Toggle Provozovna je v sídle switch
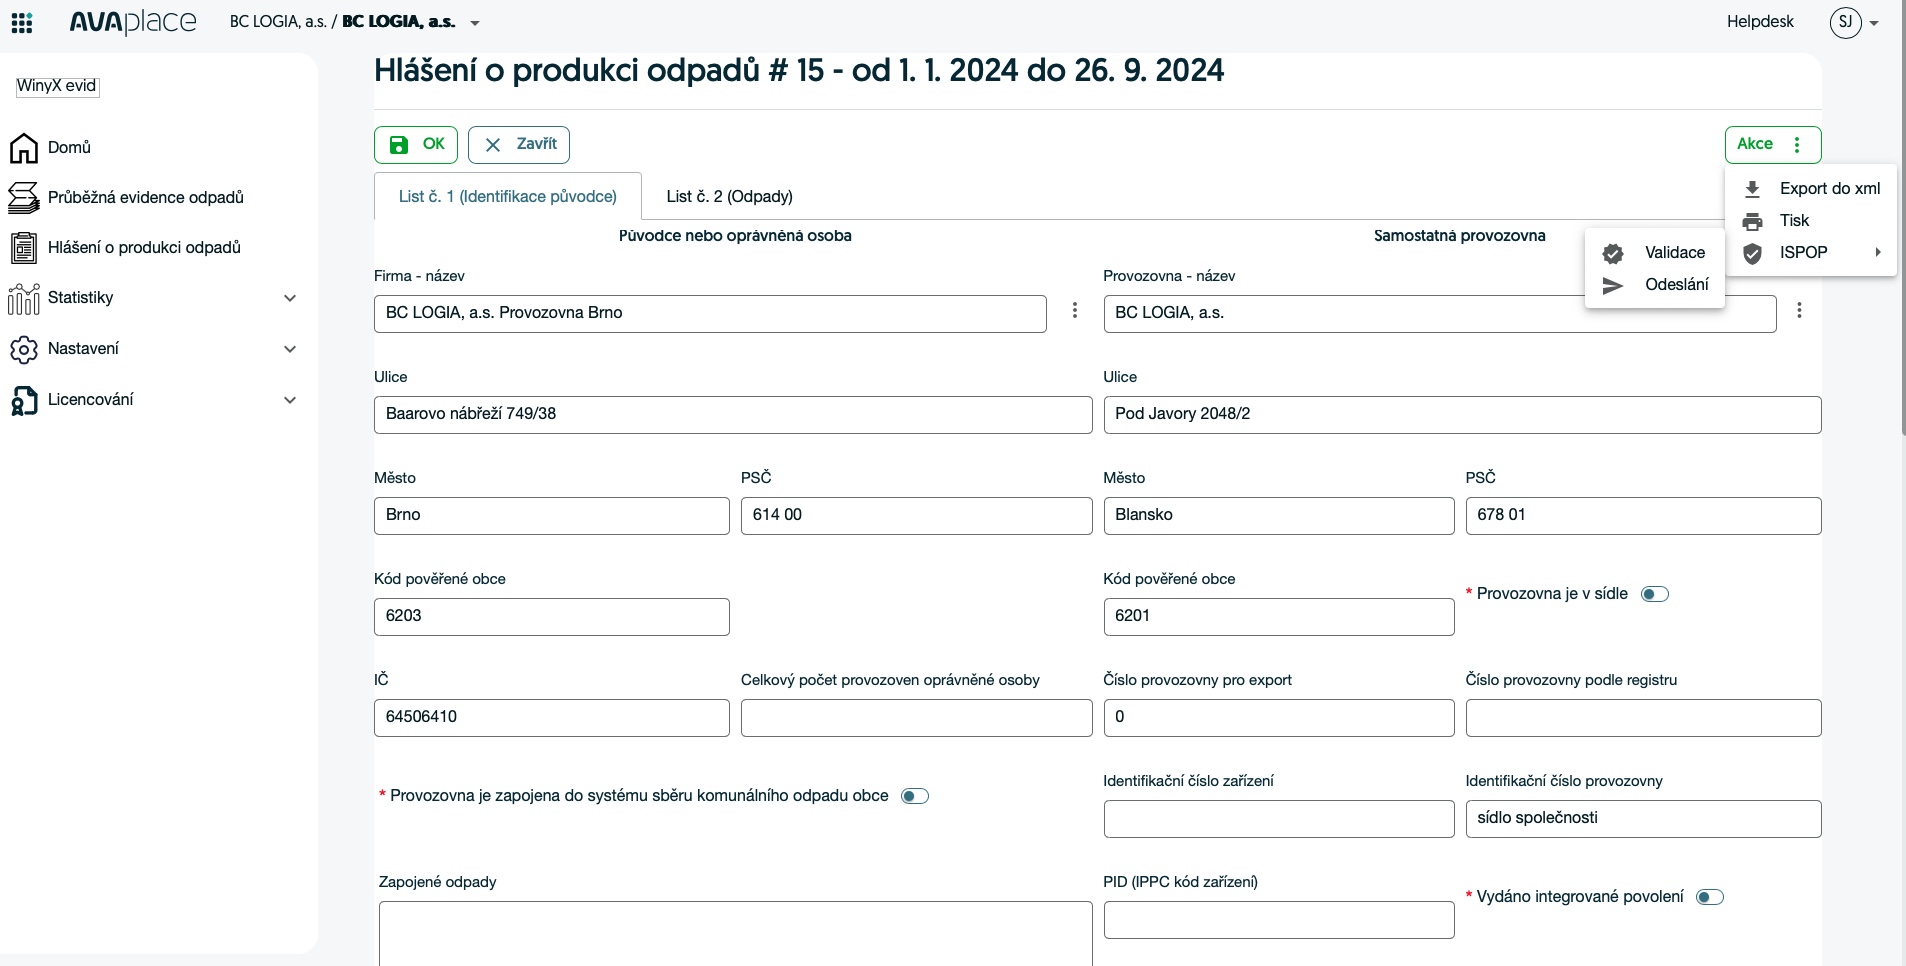1906x966 pixels. (x=1655, y=594)
